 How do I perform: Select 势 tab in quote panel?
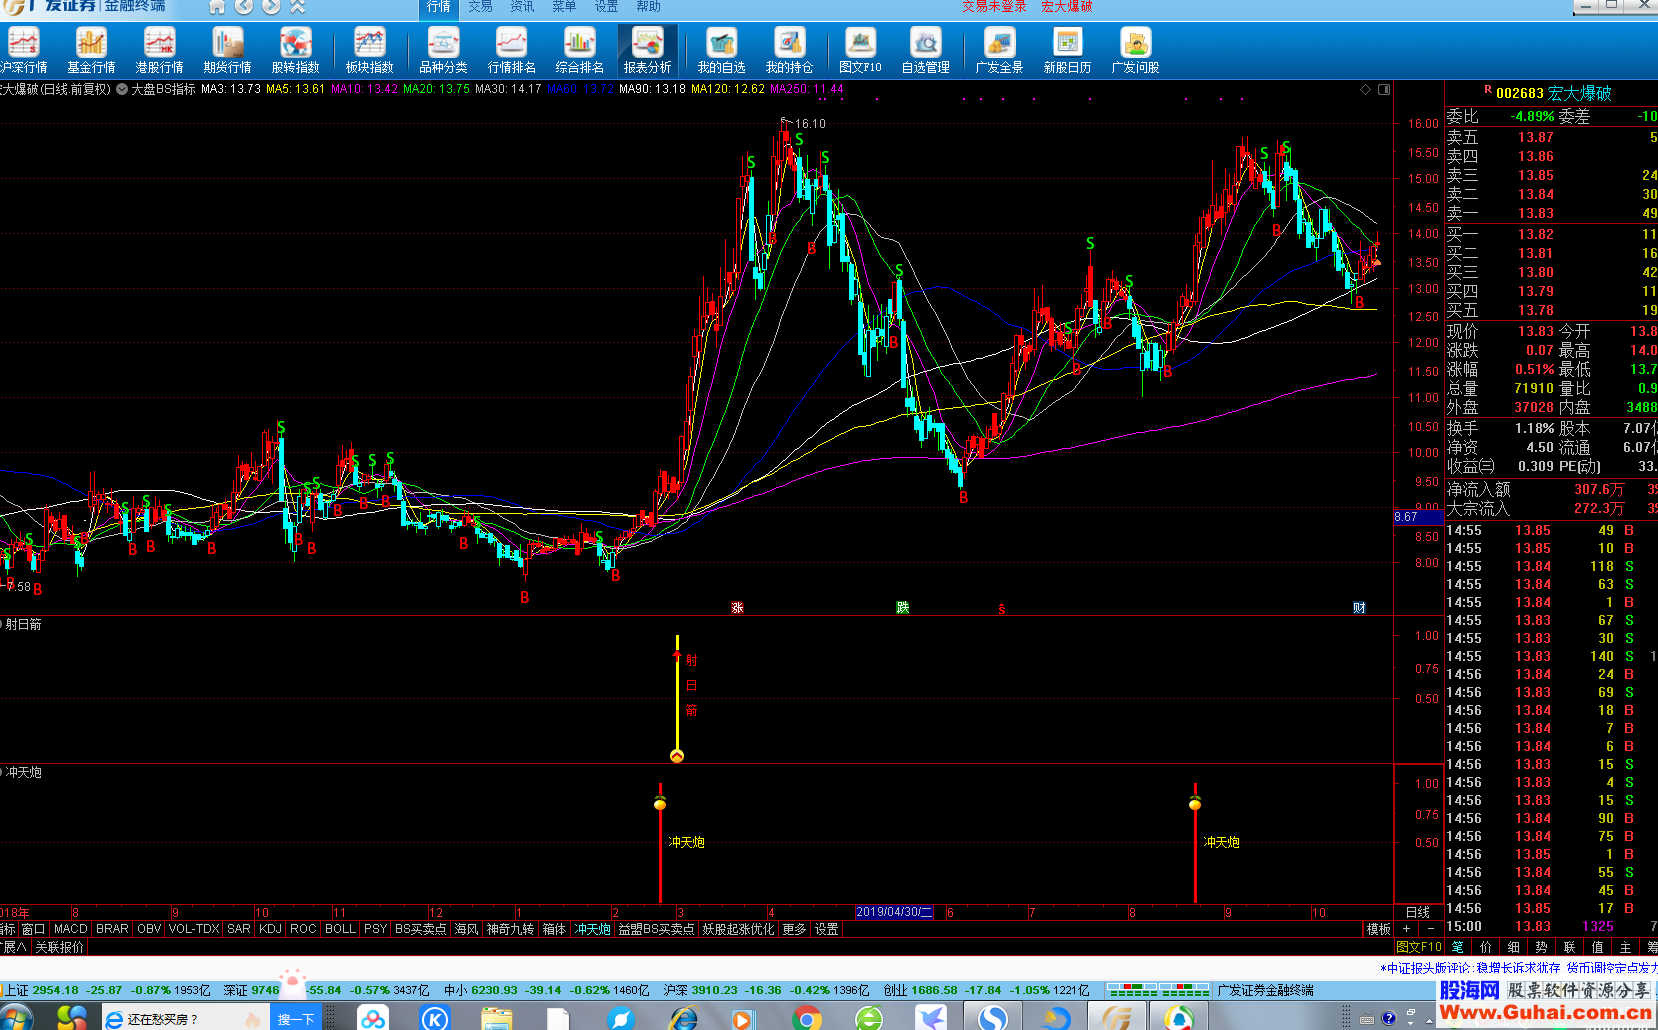click(1541, 947)
